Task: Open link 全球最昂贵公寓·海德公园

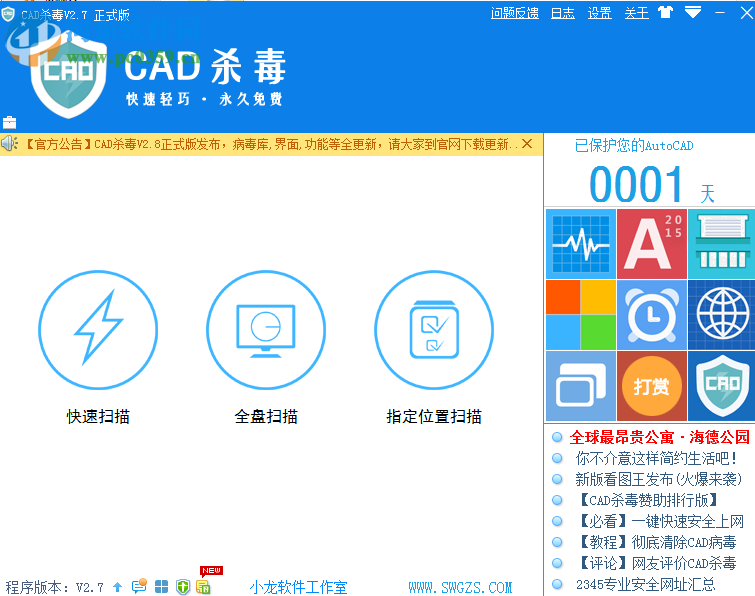Action: click(x=659, y=437)
